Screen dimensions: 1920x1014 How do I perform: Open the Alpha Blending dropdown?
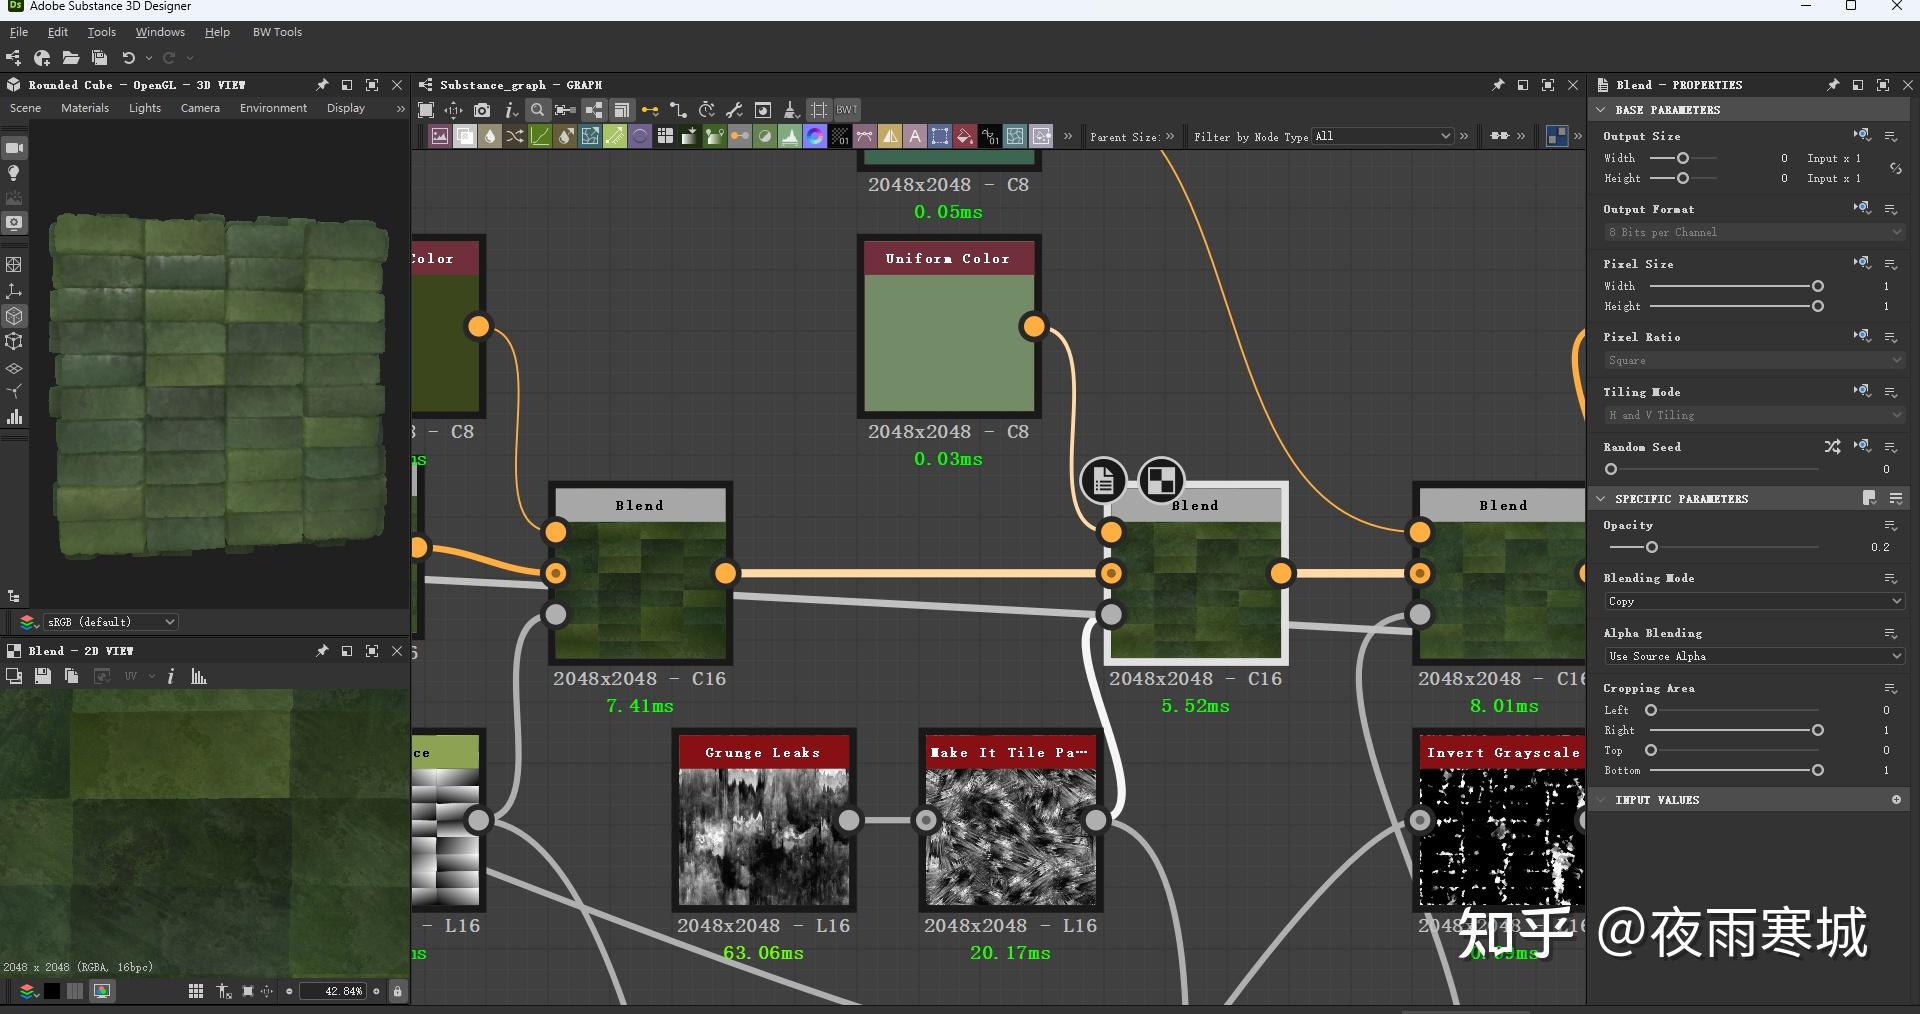point(1754,656)
